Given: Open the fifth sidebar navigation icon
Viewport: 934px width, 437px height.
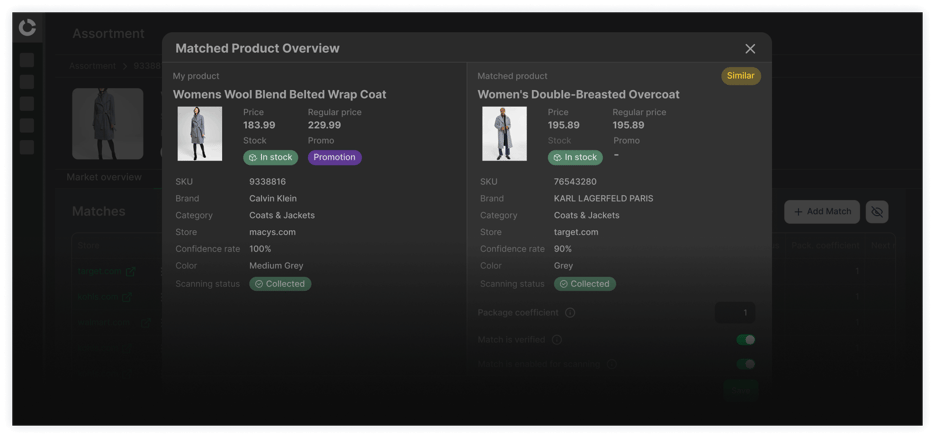Looking at the screenshot, I should click(27, 147).
